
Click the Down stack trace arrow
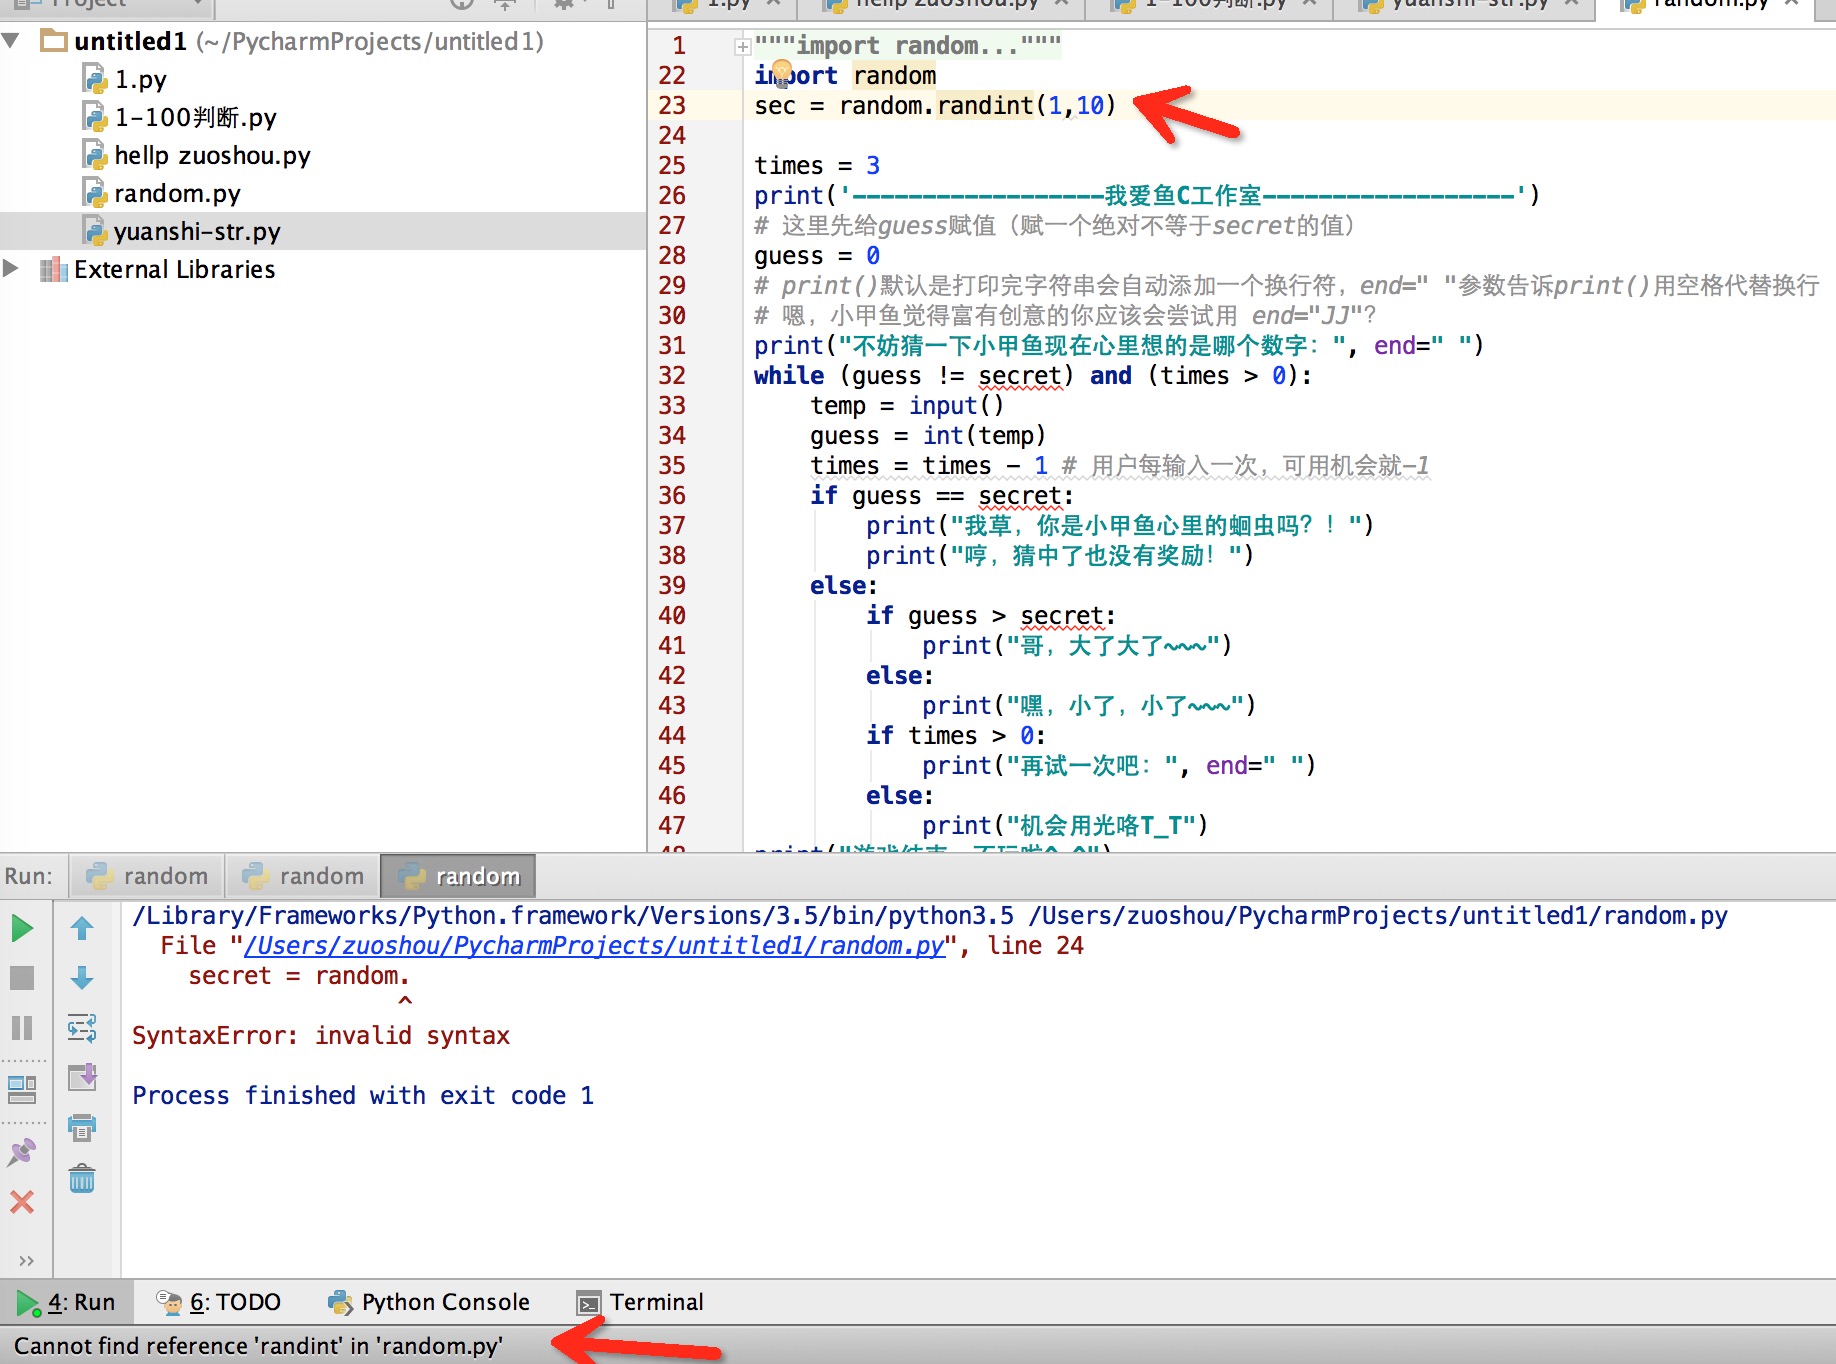coord(82,978)
